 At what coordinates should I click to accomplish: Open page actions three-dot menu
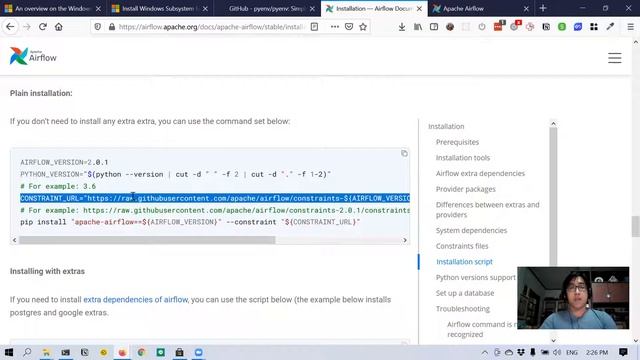[x=335, y=27]
